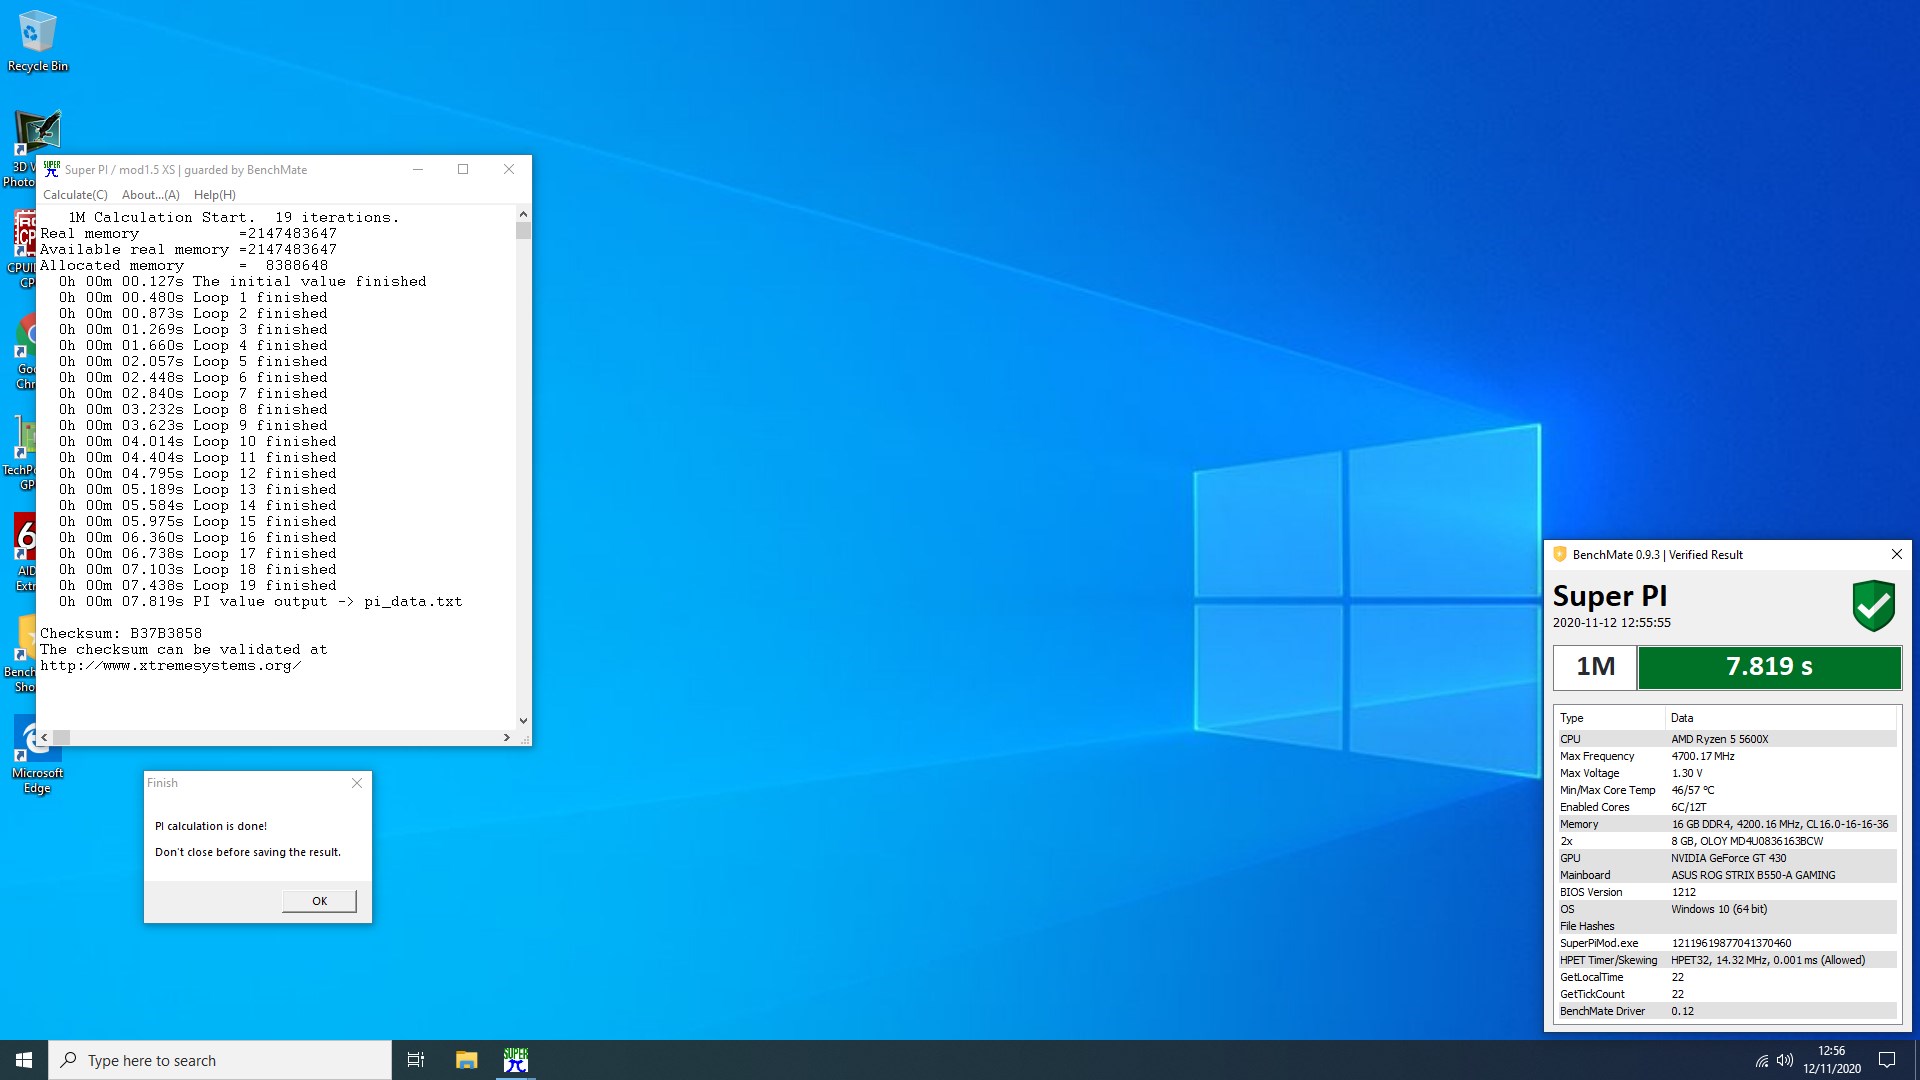Open the AIDA64 Extreme desktop shortcut
Image resolution: width=1920 pixels, height=1080 pixels.
pos(24,553)
